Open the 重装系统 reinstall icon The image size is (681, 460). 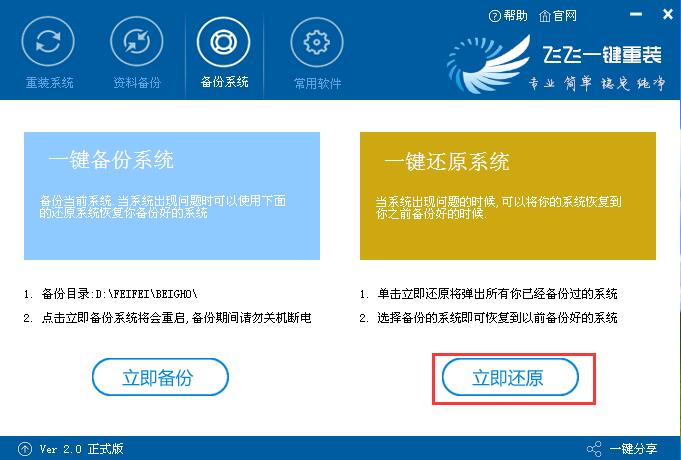point(48,42)
